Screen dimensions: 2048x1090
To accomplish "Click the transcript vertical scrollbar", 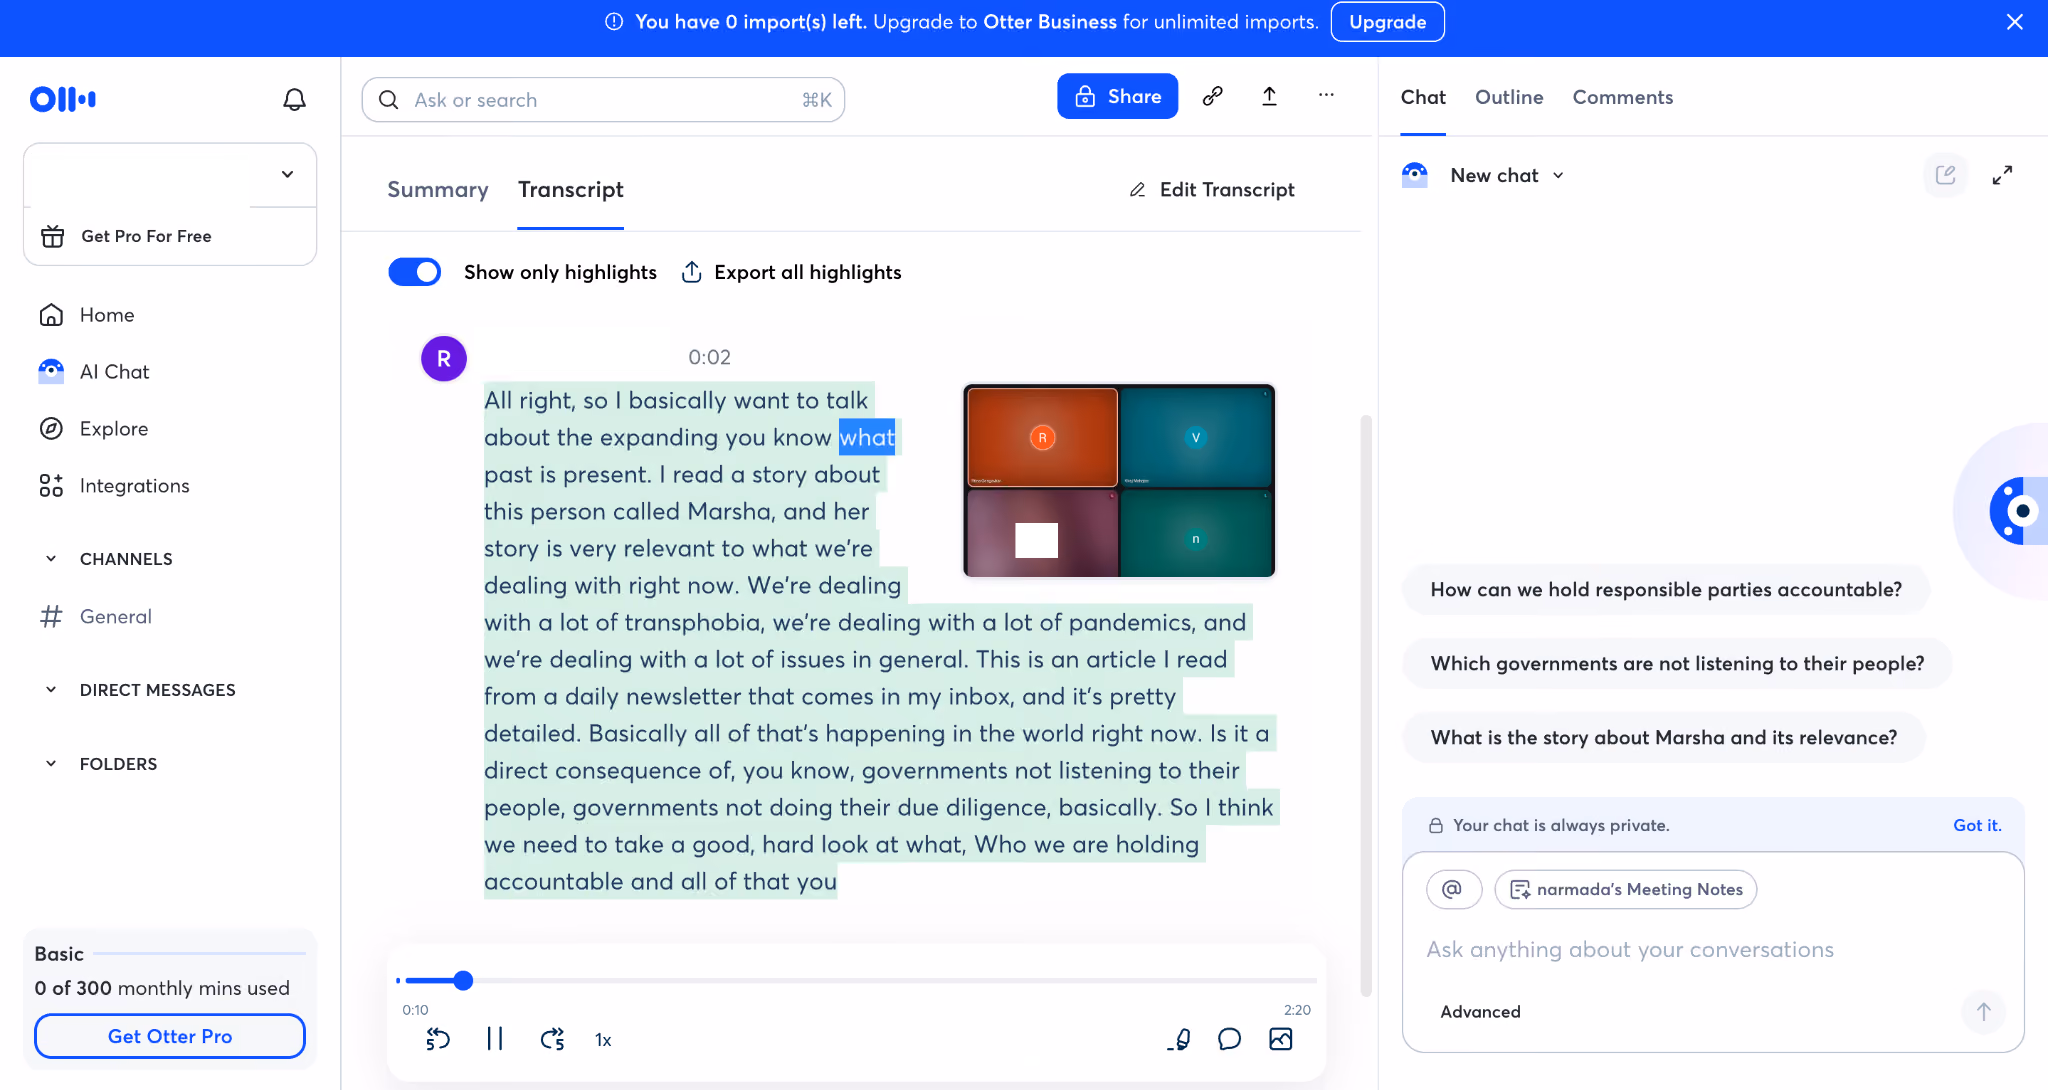I will tap(1366, 705).
